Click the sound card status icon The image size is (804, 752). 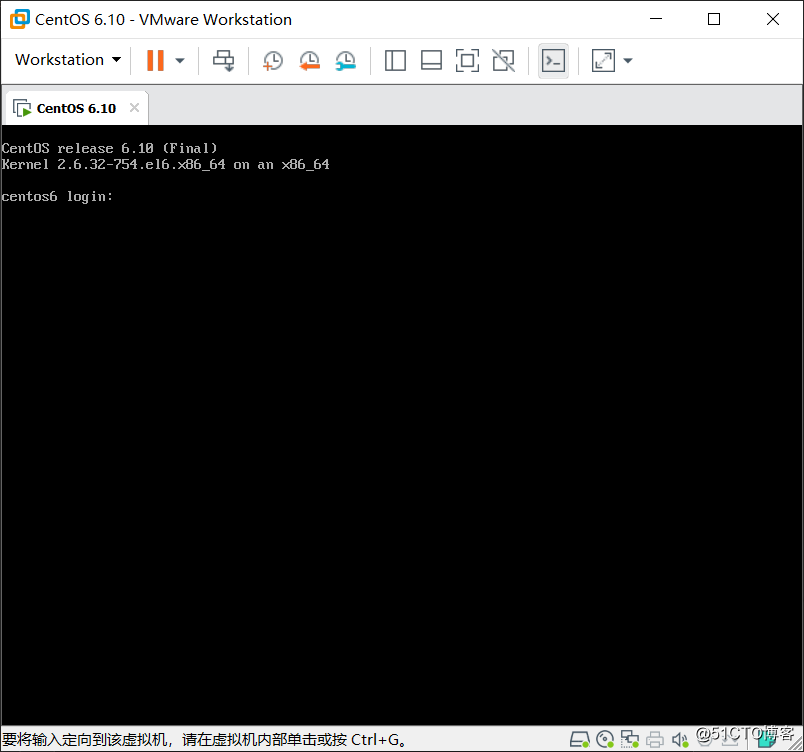(680, 739)
